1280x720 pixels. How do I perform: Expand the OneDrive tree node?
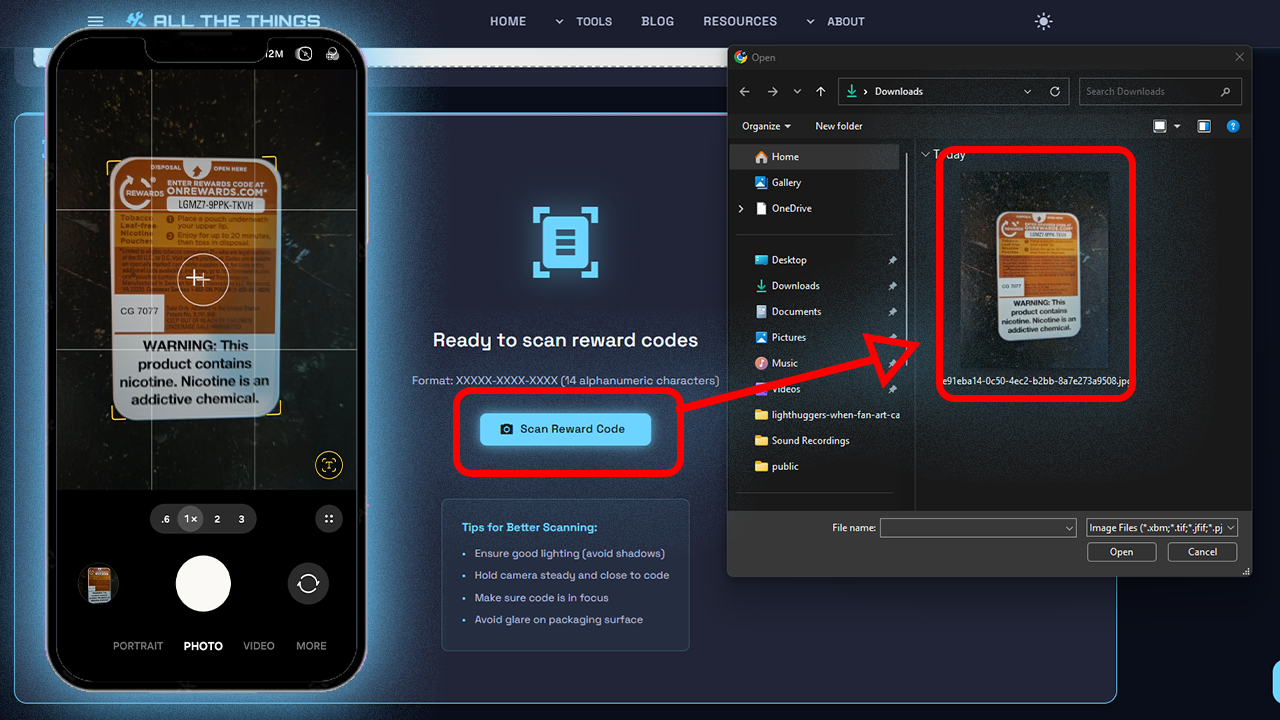[741, 208]
